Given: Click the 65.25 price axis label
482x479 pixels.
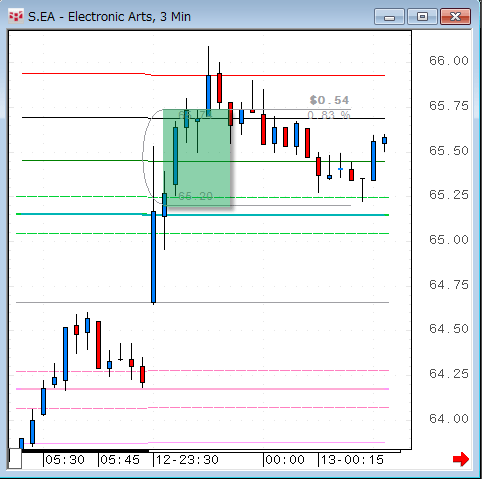Looking at the screenshot, I should (x=449, y=195).
